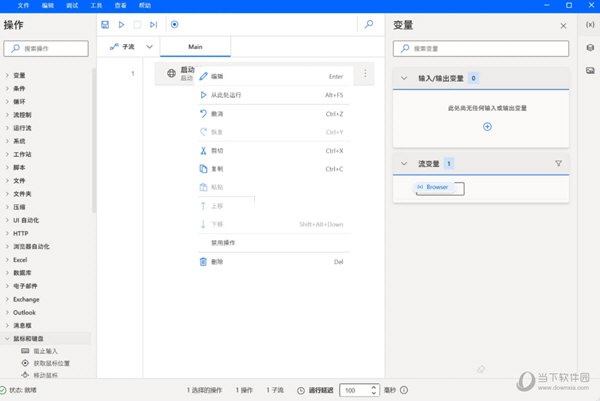
Task: Click the info icon beside 毫秒
Action: (404, 390)
